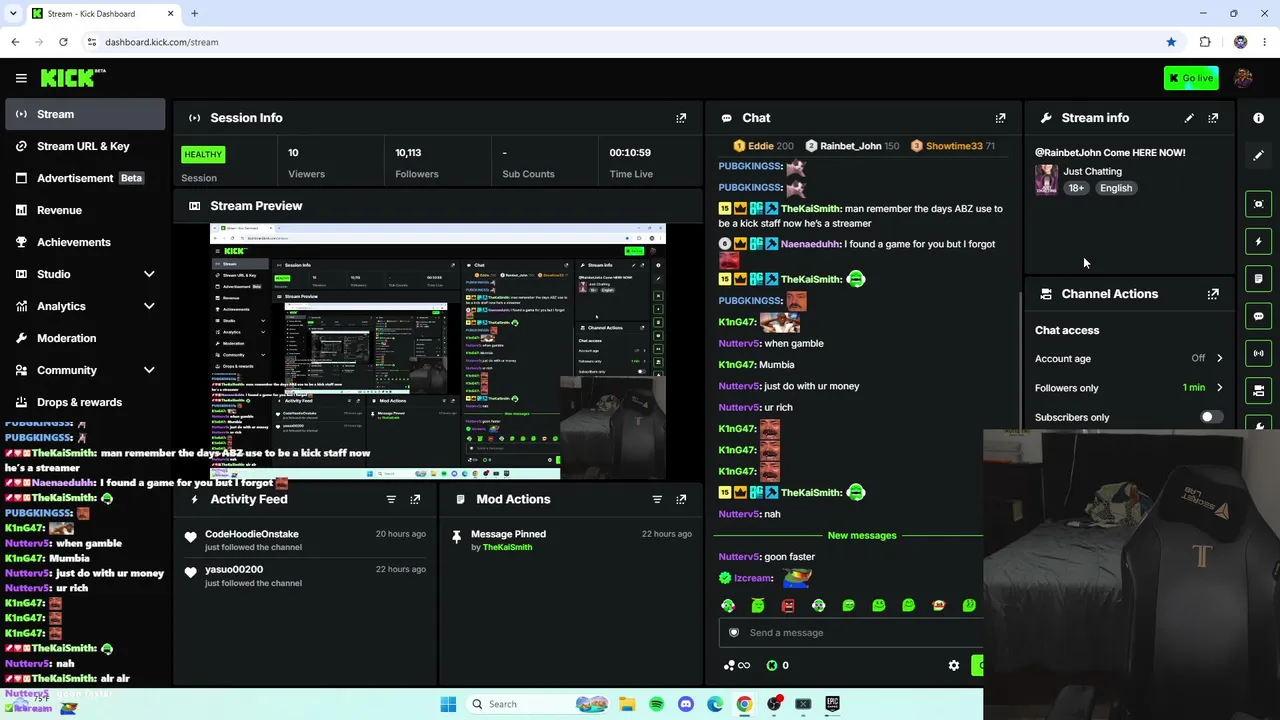
Task: Open the Achievements page
Action: [x=86, y=242]
